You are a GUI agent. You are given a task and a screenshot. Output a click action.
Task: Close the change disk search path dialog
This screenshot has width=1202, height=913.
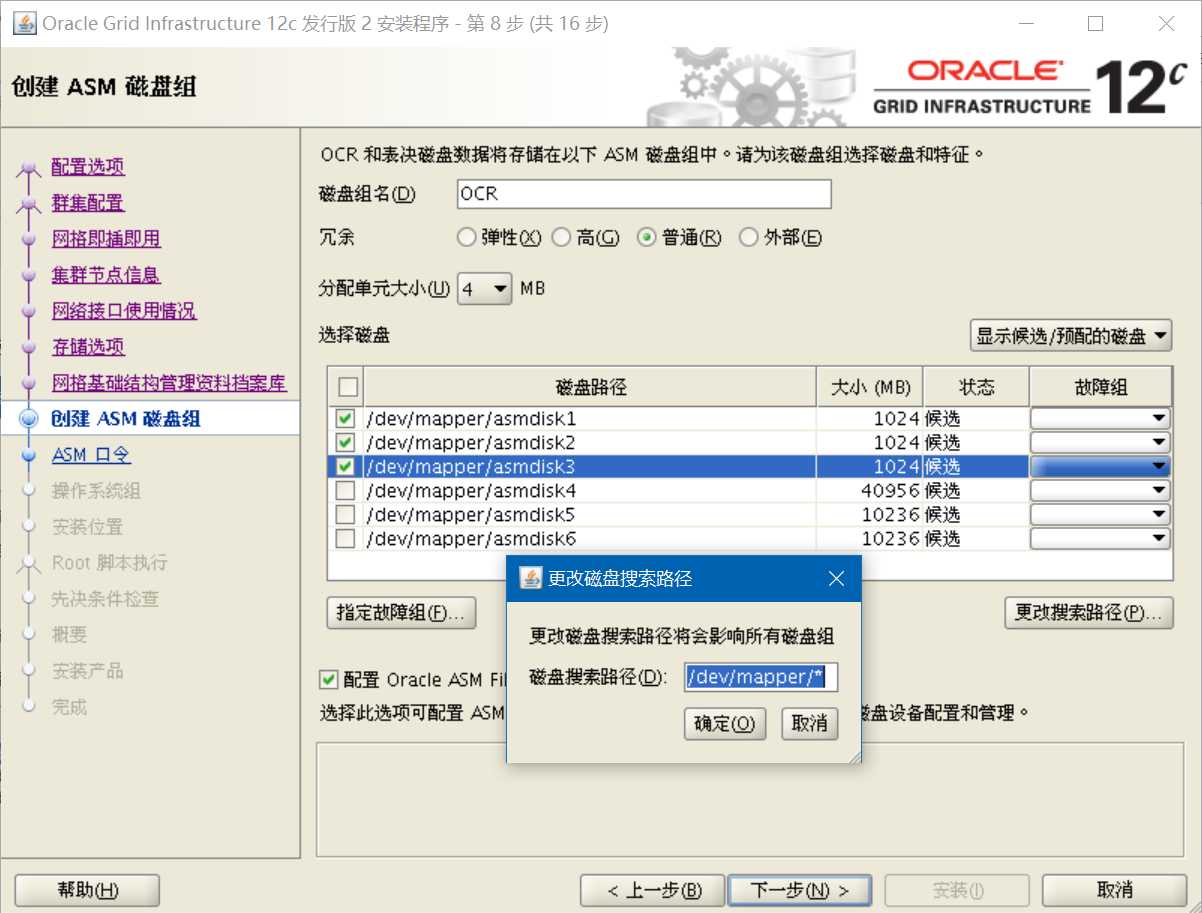tap(837, 579)
